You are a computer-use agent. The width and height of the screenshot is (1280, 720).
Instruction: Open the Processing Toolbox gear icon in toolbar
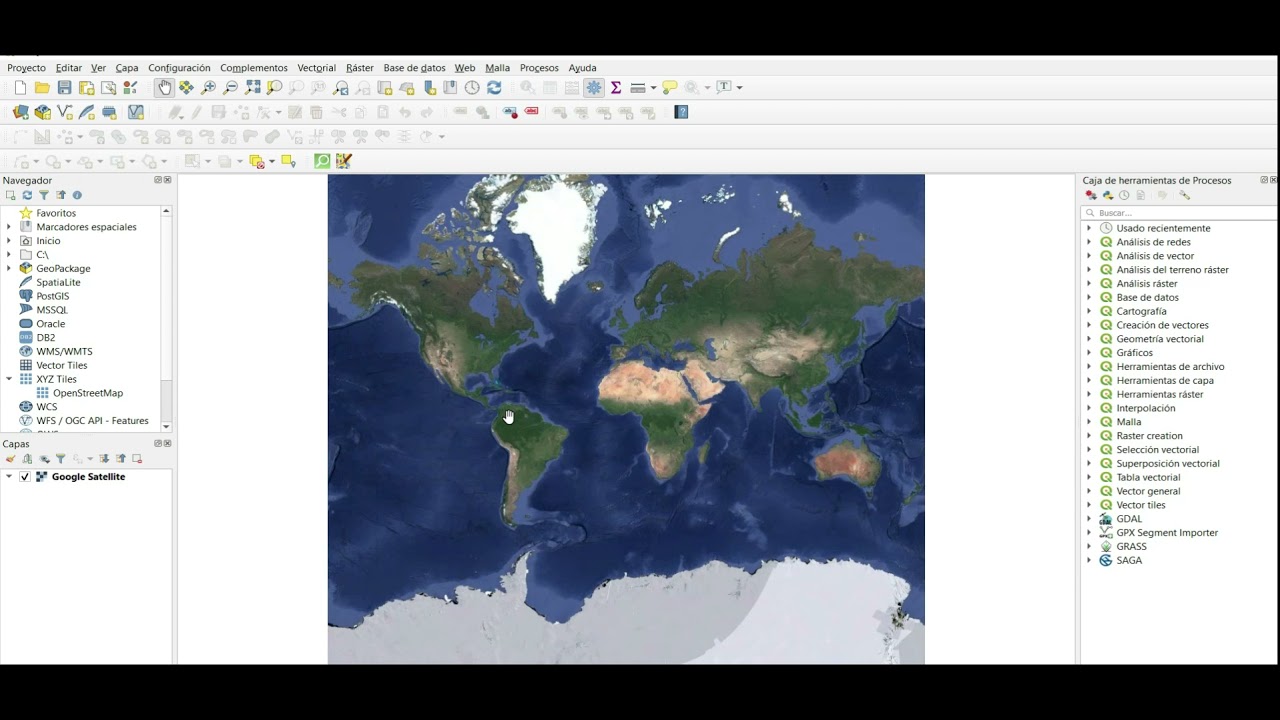click(x=594, y=88)
